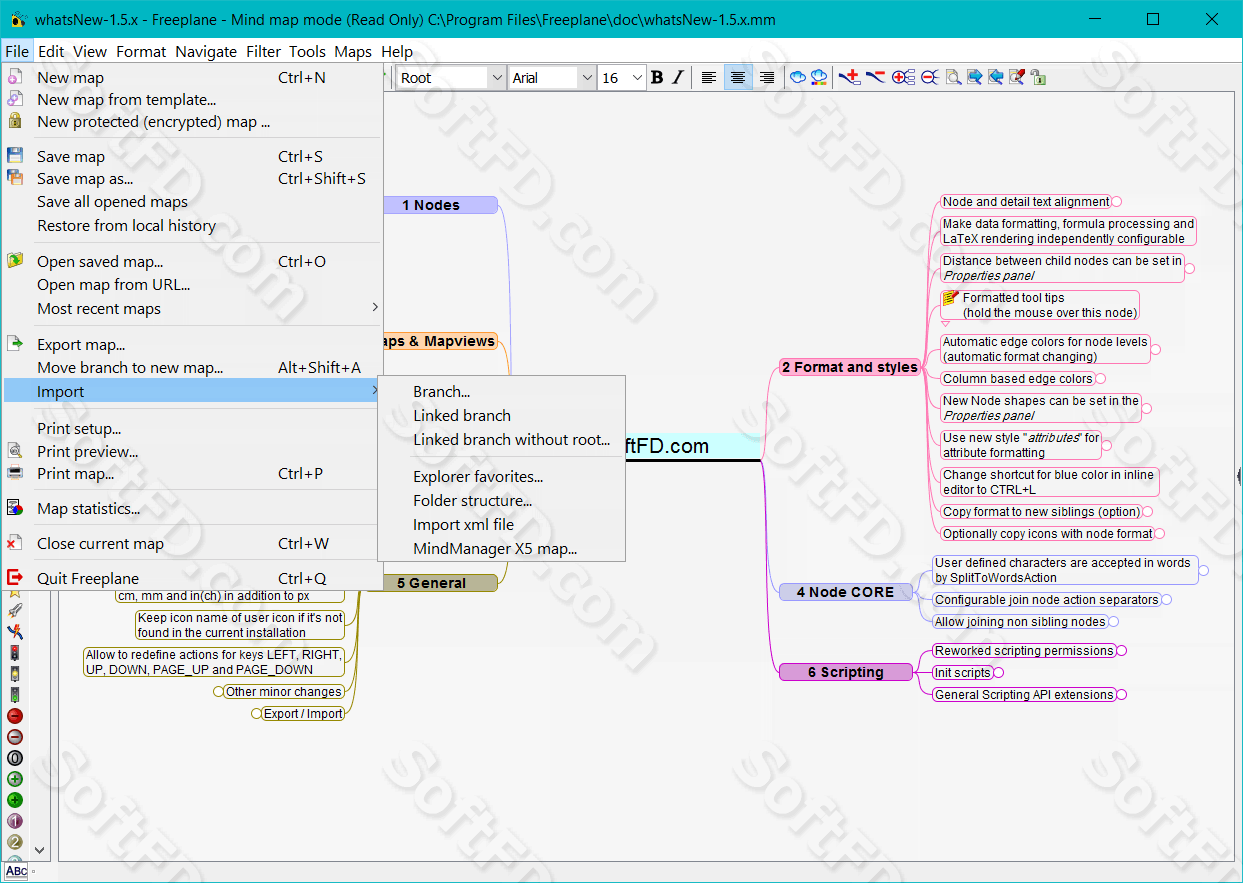Toggle fold circle beside 'Other minor changes' node
Image resolution: width=1243 pixels, height=883 pixels.
218,692
